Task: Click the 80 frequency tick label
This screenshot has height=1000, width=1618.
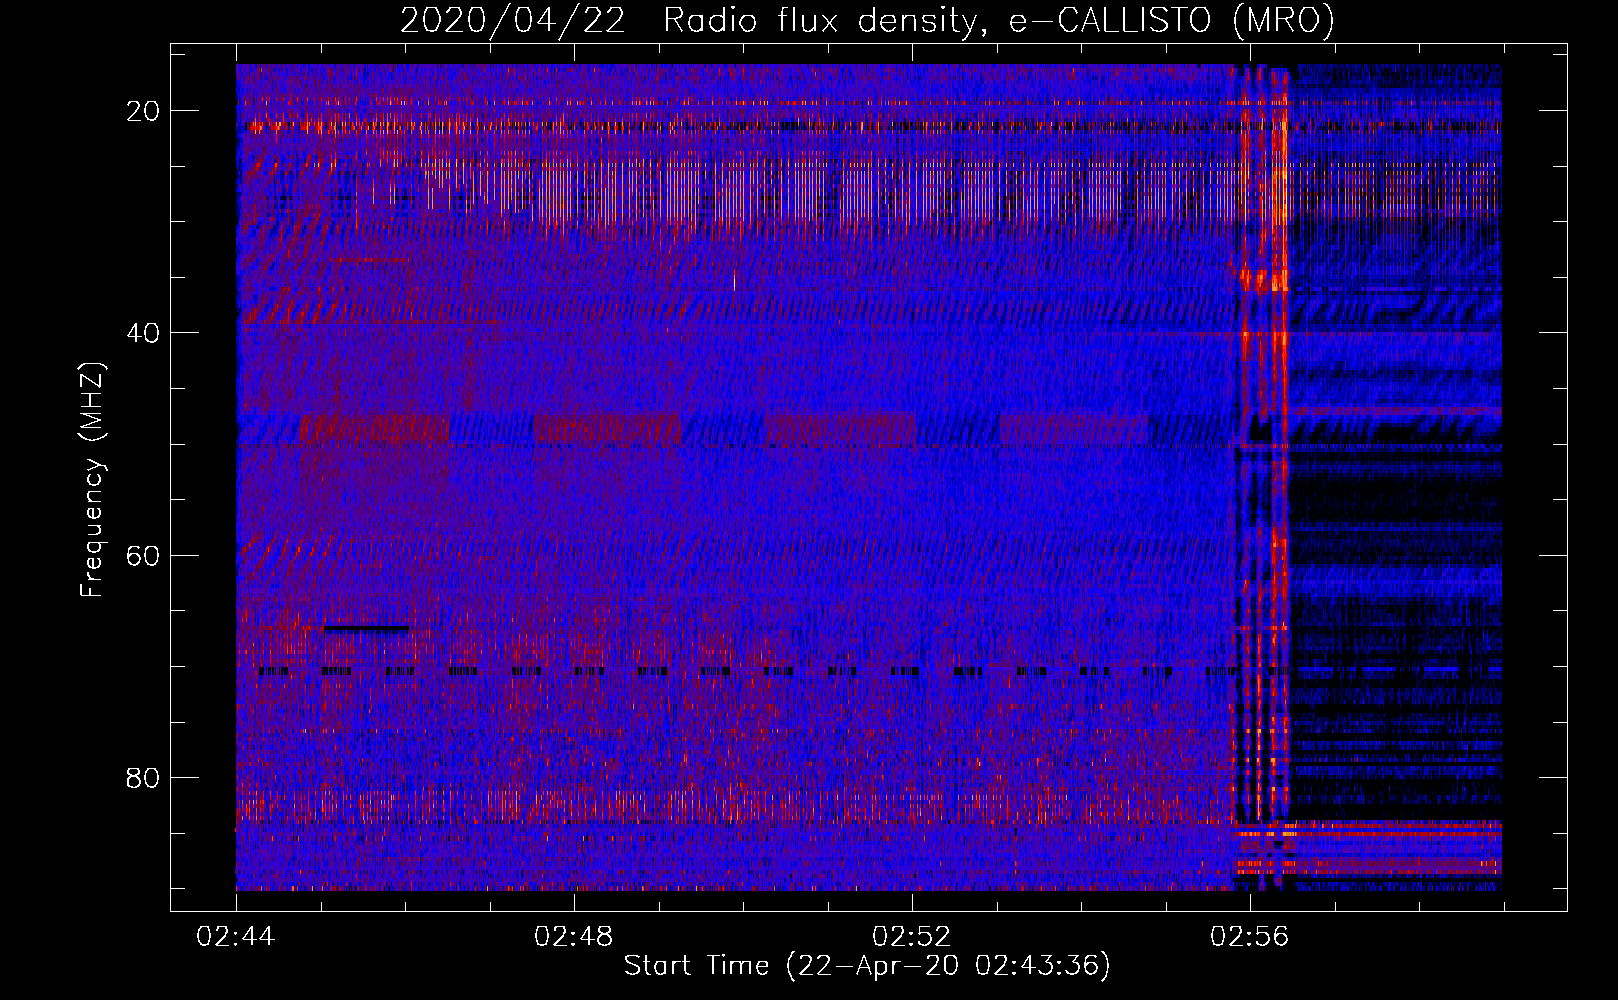Action: (144, 777)
